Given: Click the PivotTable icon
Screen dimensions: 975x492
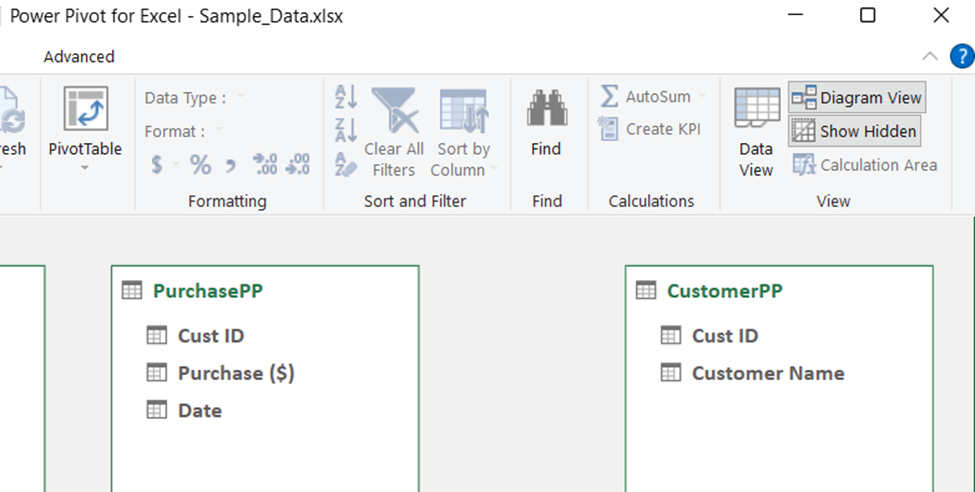Looking at the screenshot, I should tap(86, 109).
